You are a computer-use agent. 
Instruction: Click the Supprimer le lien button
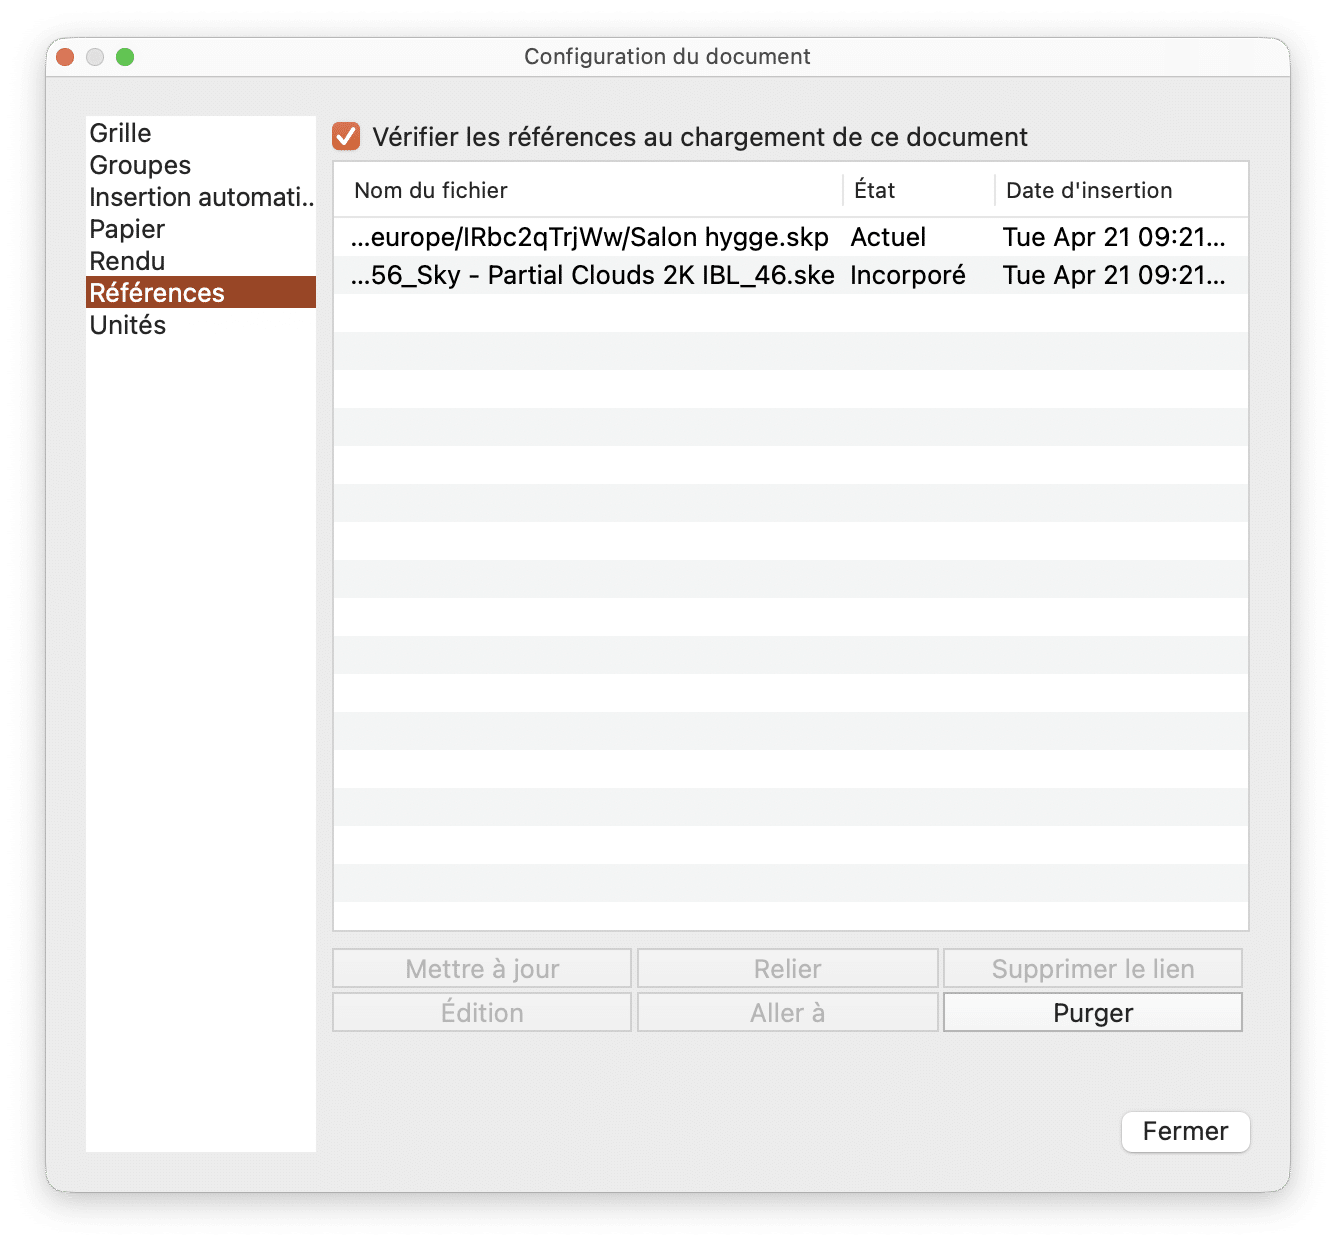coord(1092,969)
